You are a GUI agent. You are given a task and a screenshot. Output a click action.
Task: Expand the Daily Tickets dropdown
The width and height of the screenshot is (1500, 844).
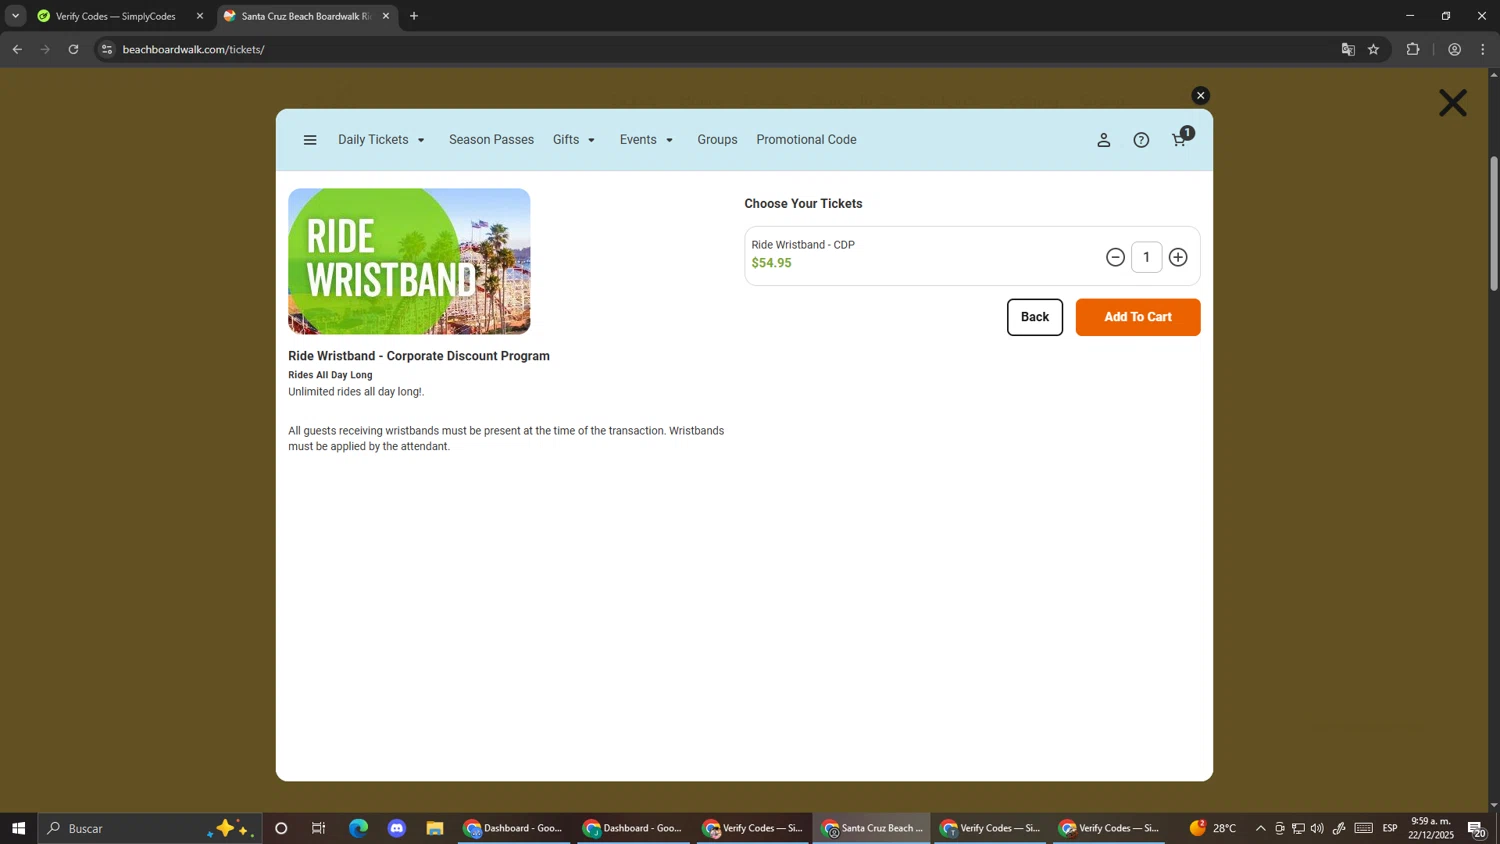pyautogui.click(x=381, y=140)
